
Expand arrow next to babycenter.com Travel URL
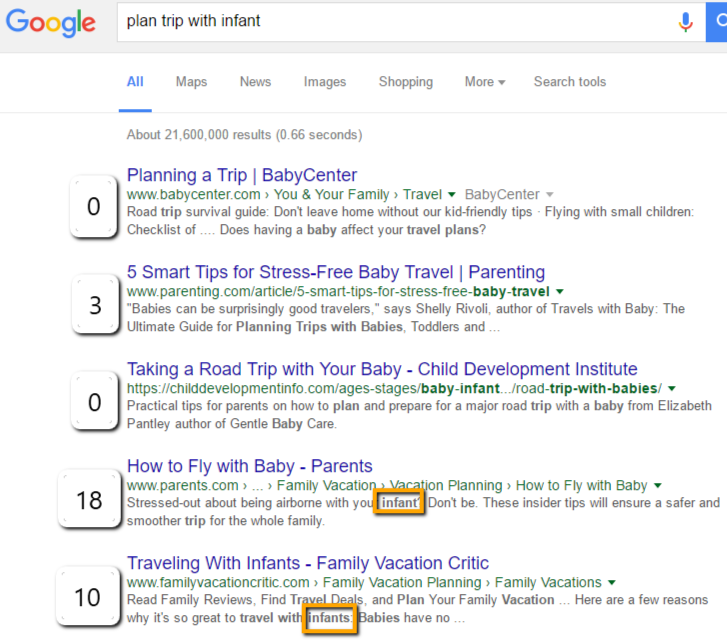coord(452,194)
